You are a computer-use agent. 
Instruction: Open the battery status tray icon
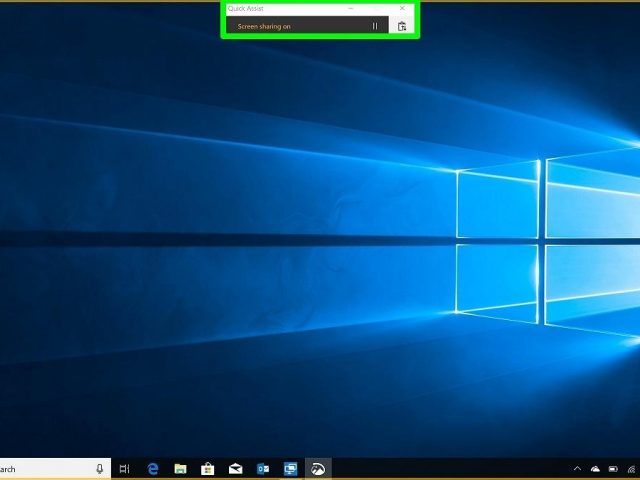click(613, 469)
